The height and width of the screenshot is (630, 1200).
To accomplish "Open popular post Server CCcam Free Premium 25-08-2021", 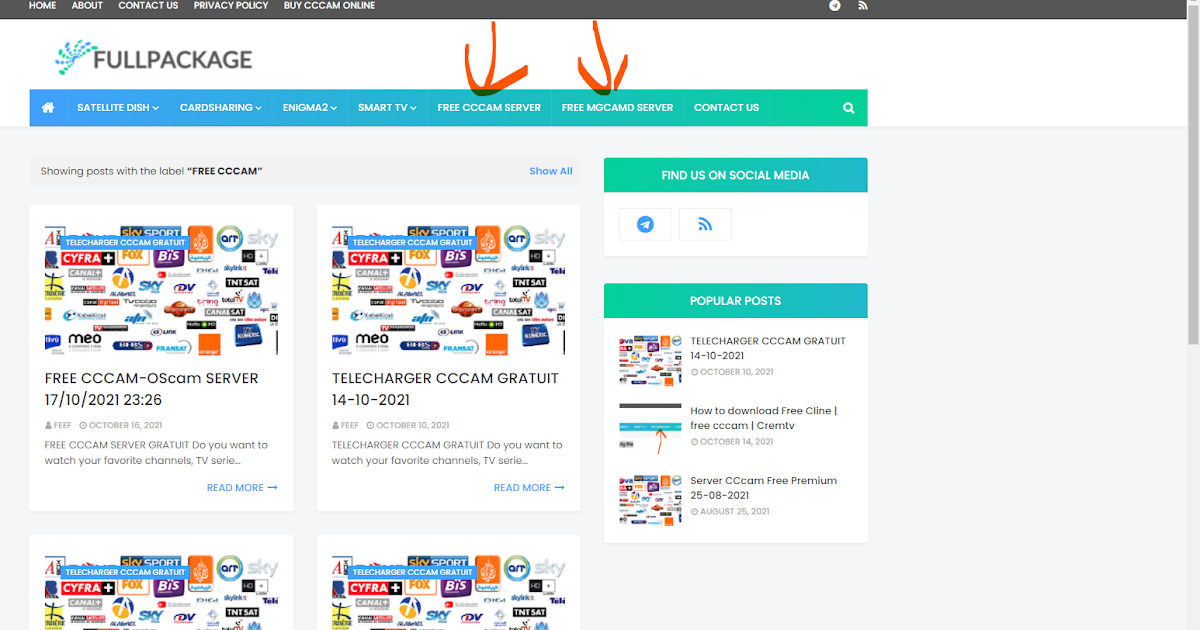I will pos(763,488).
